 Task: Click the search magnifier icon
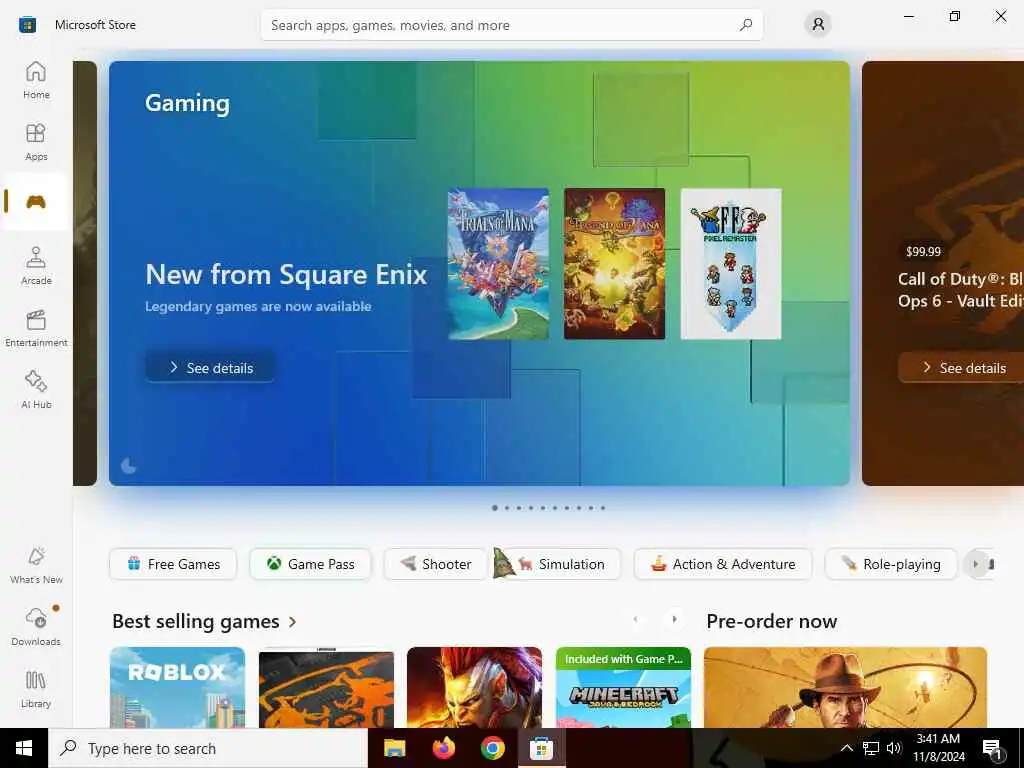click(746, 25)
